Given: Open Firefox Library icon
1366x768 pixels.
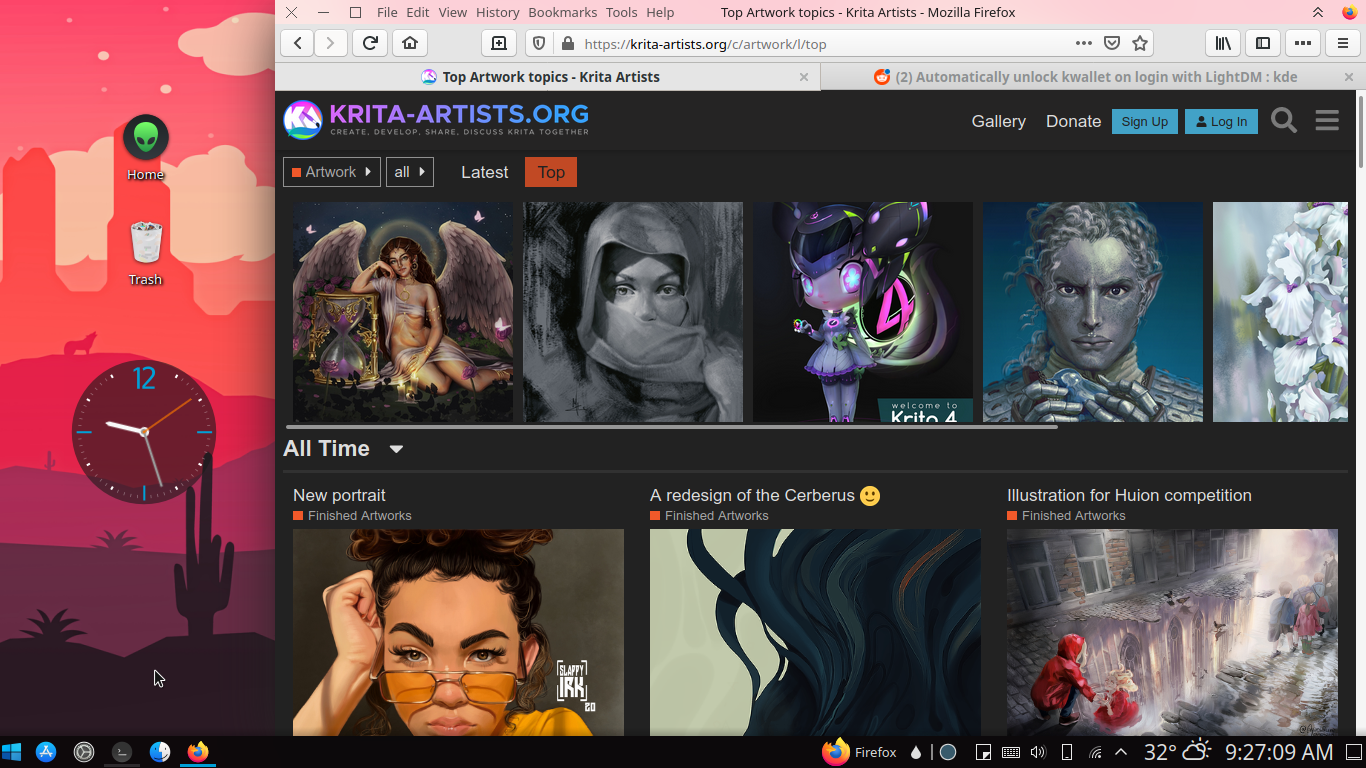Looking at the screenshot, I should point(1223,43).
